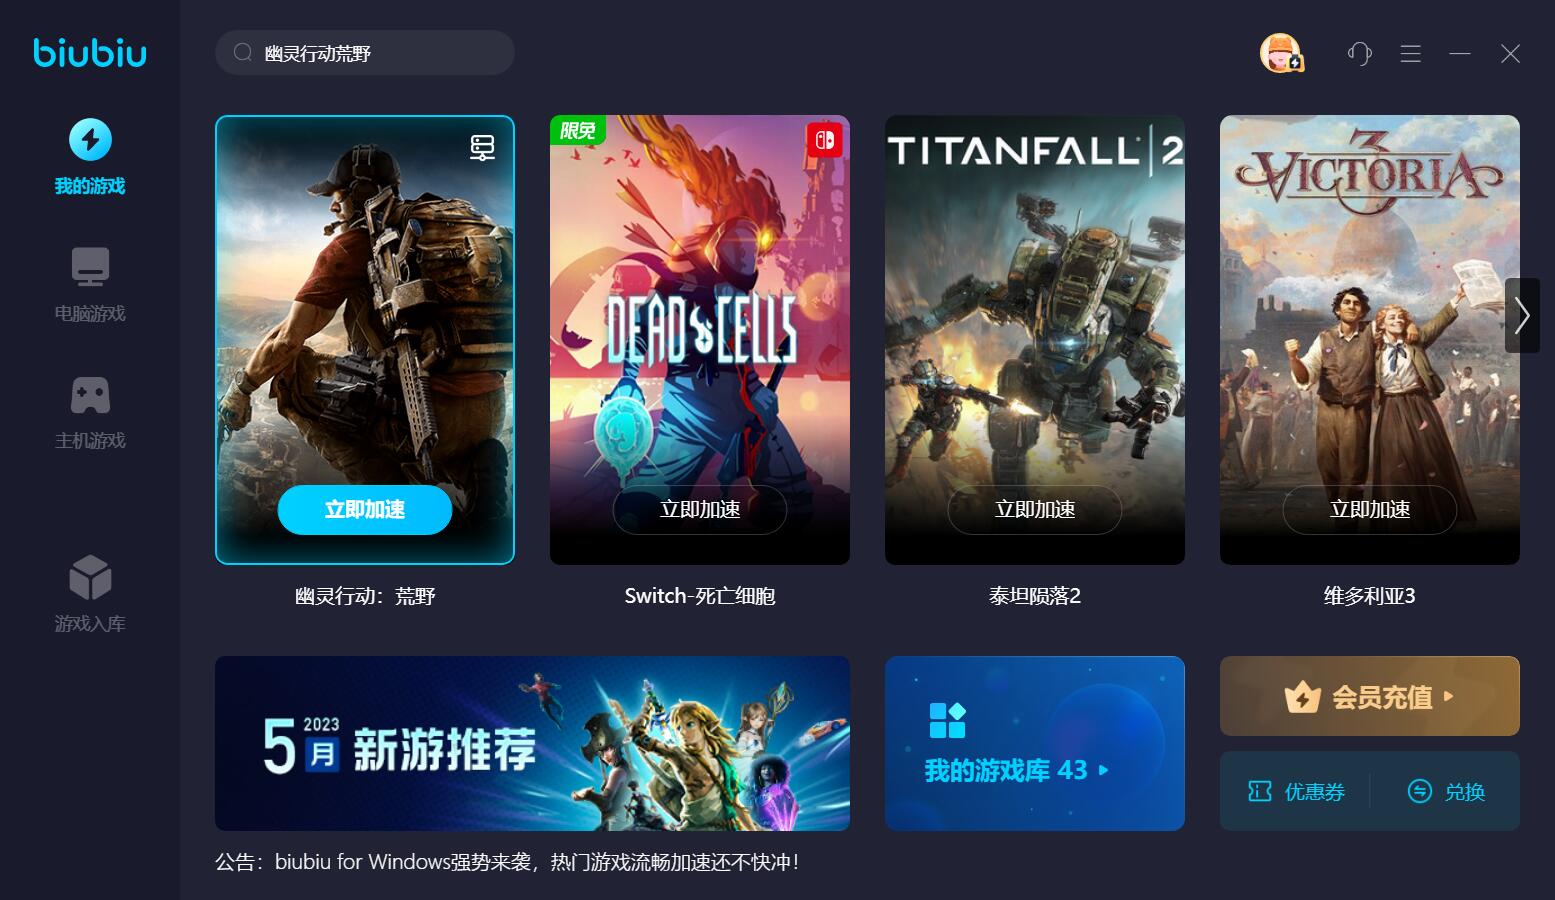Click the user avatar picture
The height and width of the screenshot is (900, 1555).
point(1280,53)
